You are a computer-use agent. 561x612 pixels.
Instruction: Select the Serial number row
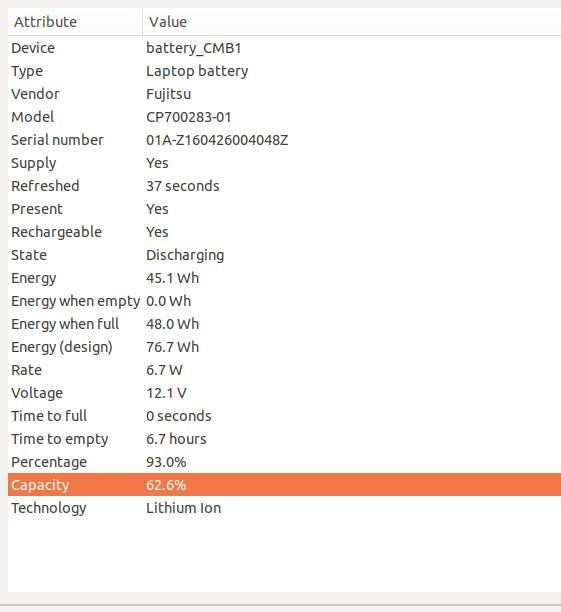point(284,140)
